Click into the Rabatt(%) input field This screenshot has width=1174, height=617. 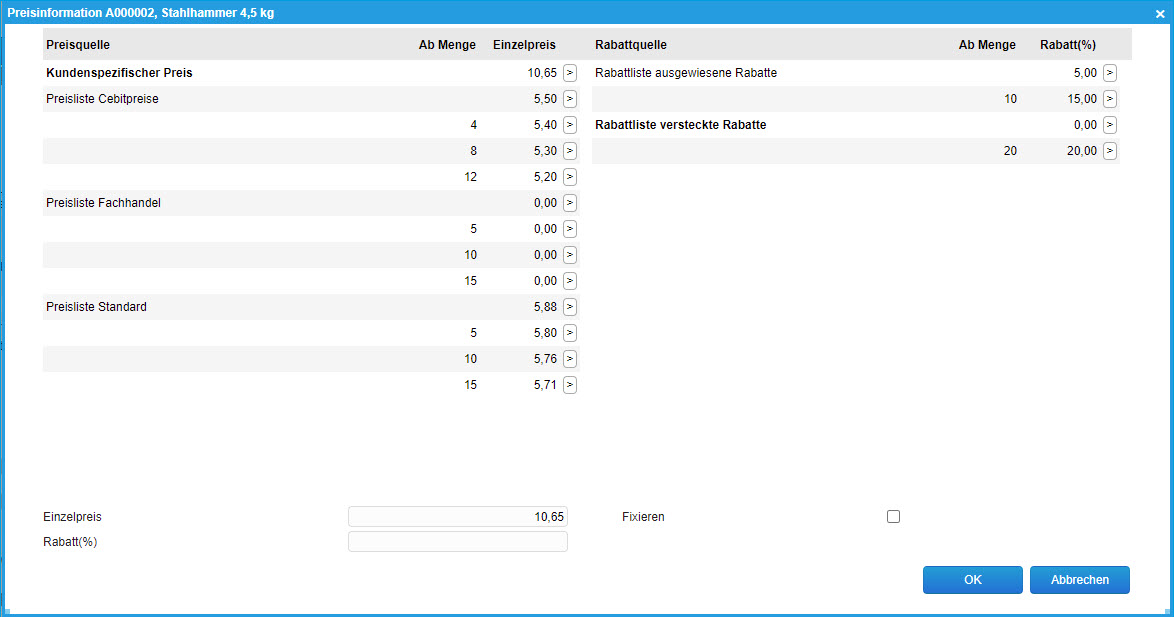pyautogui.click(x=457, y=542)
